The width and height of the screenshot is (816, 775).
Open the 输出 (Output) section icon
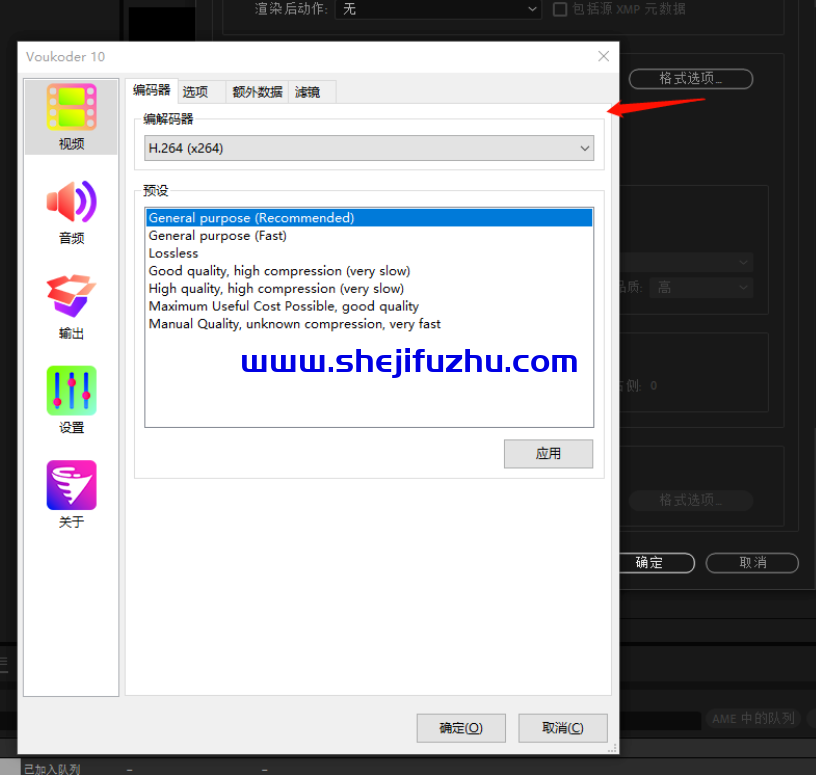71,307
